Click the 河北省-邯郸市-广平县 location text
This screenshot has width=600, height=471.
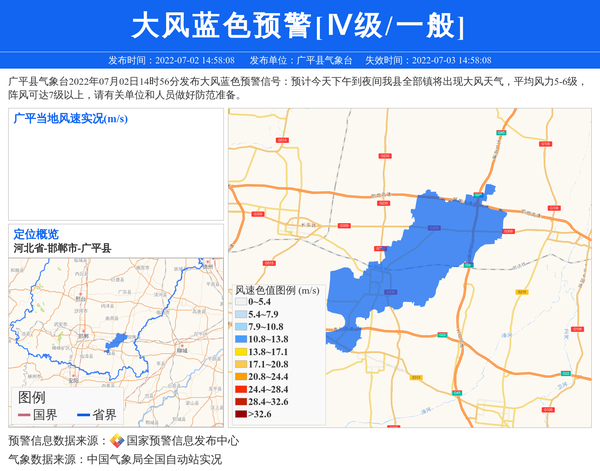[62, 248]
